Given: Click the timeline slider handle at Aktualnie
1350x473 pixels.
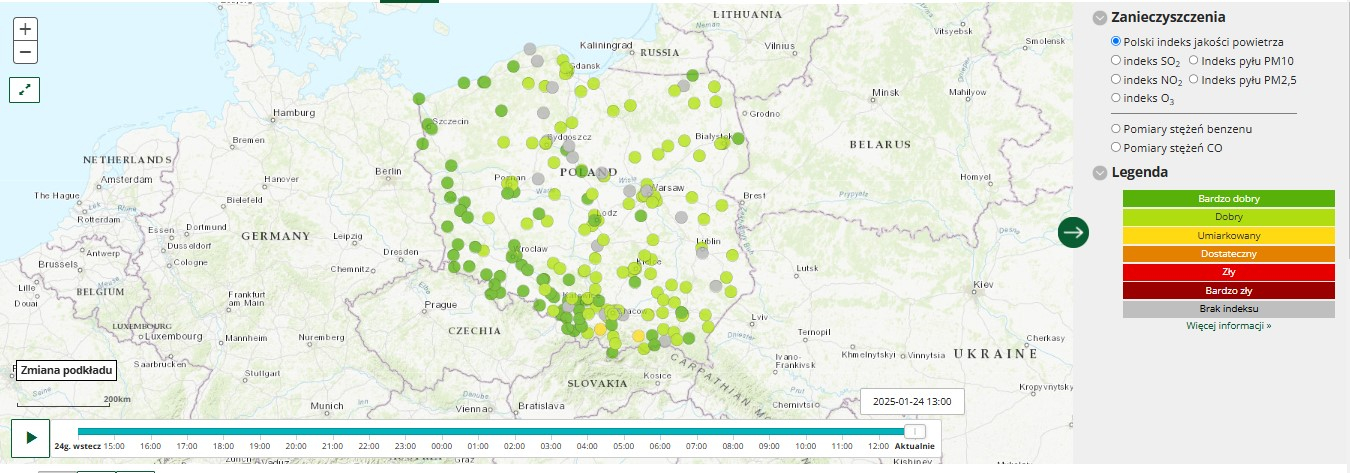Looking at the screenshot, I should [x=914, y=431].
